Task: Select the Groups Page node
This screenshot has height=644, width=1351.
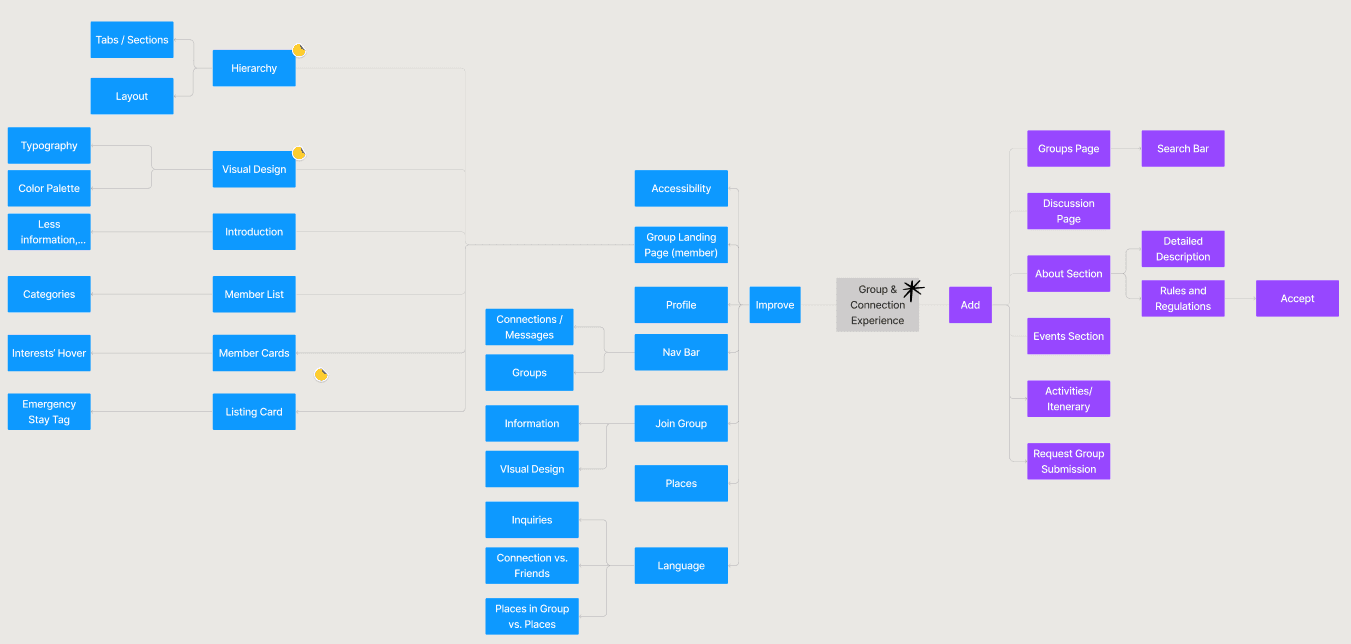Action: click(1068, 148)
